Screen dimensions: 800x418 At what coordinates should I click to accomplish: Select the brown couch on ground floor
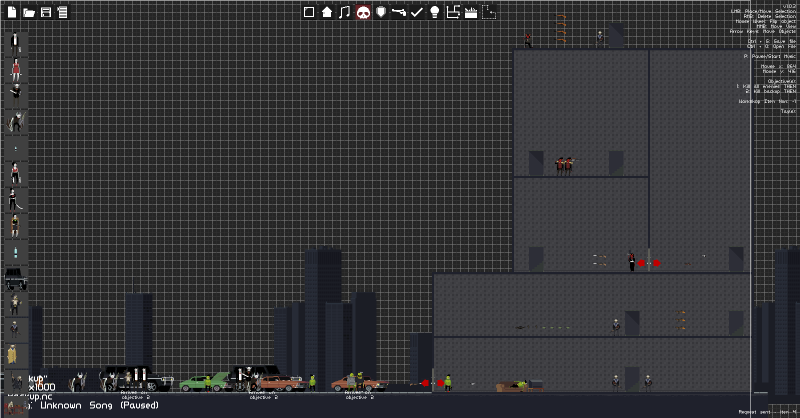click(x=512, y=386)
